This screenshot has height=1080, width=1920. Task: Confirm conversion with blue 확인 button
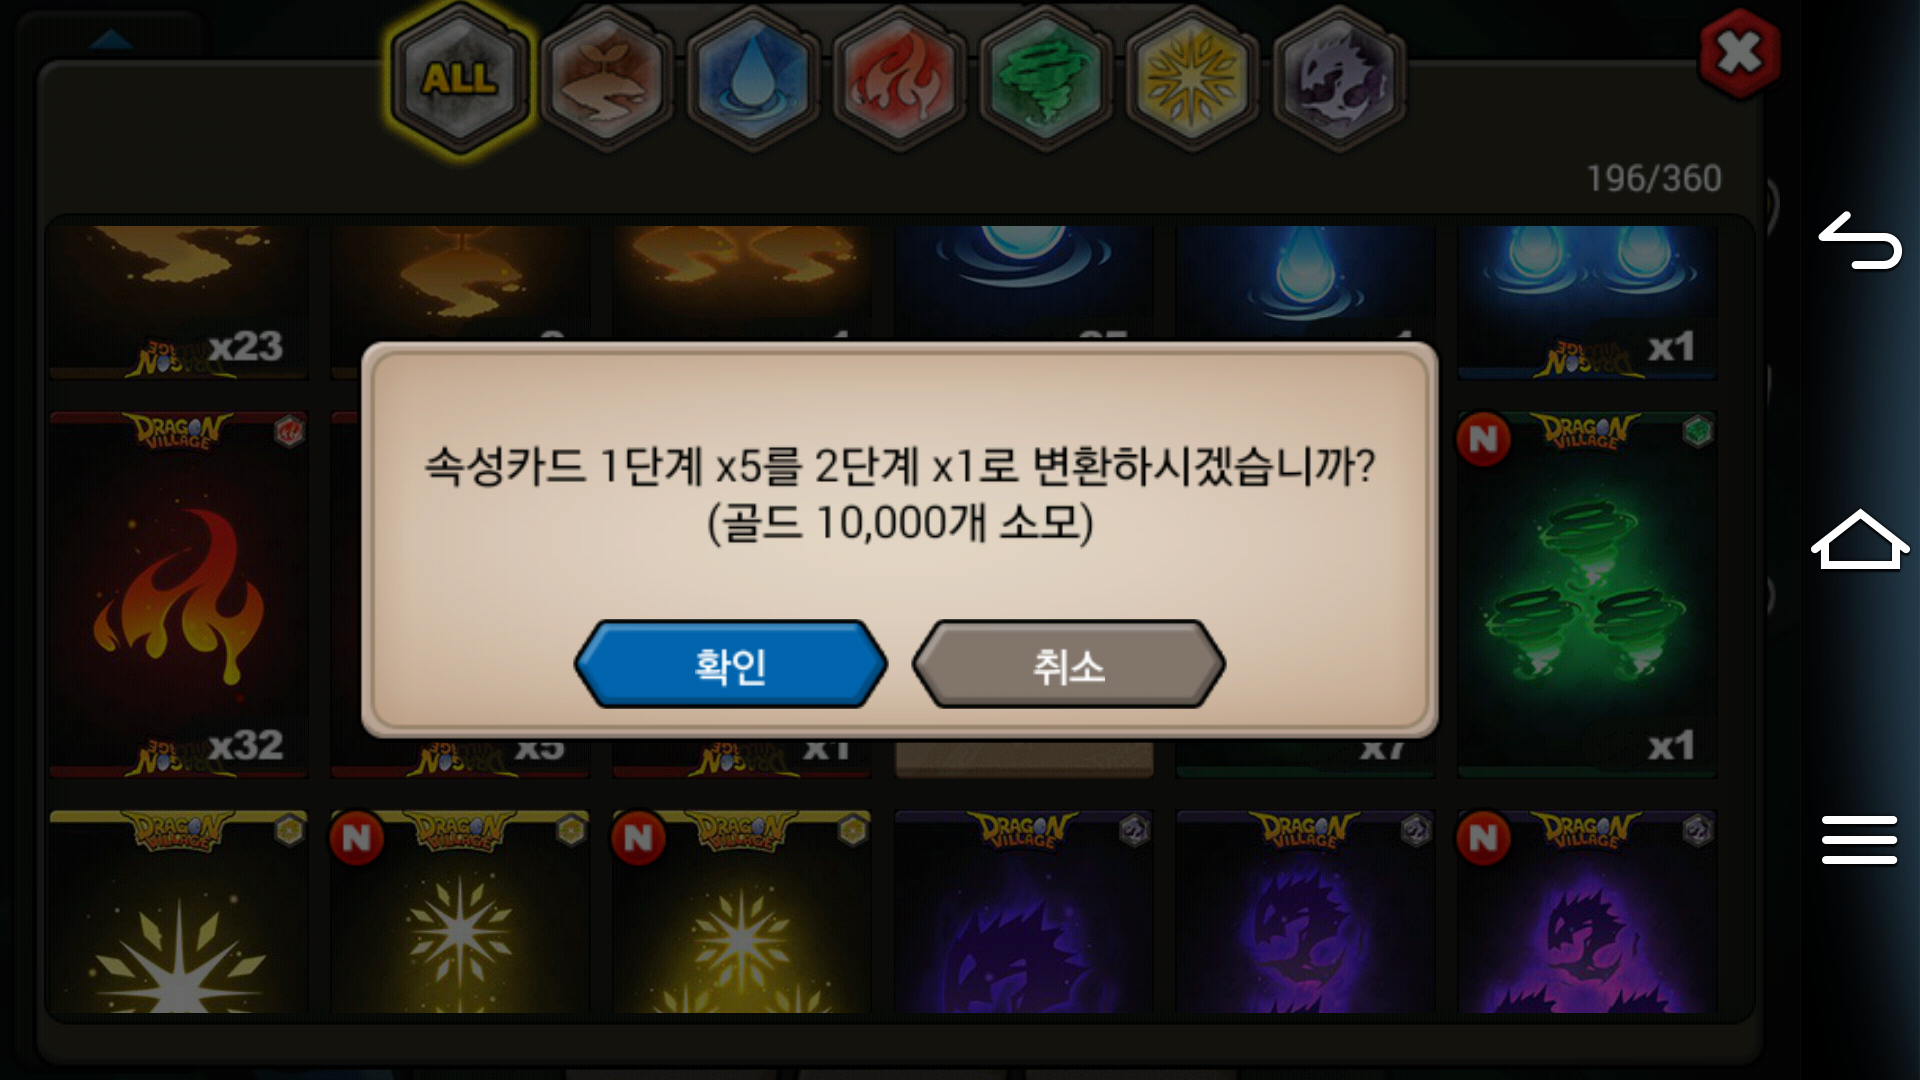click(730, 664)
